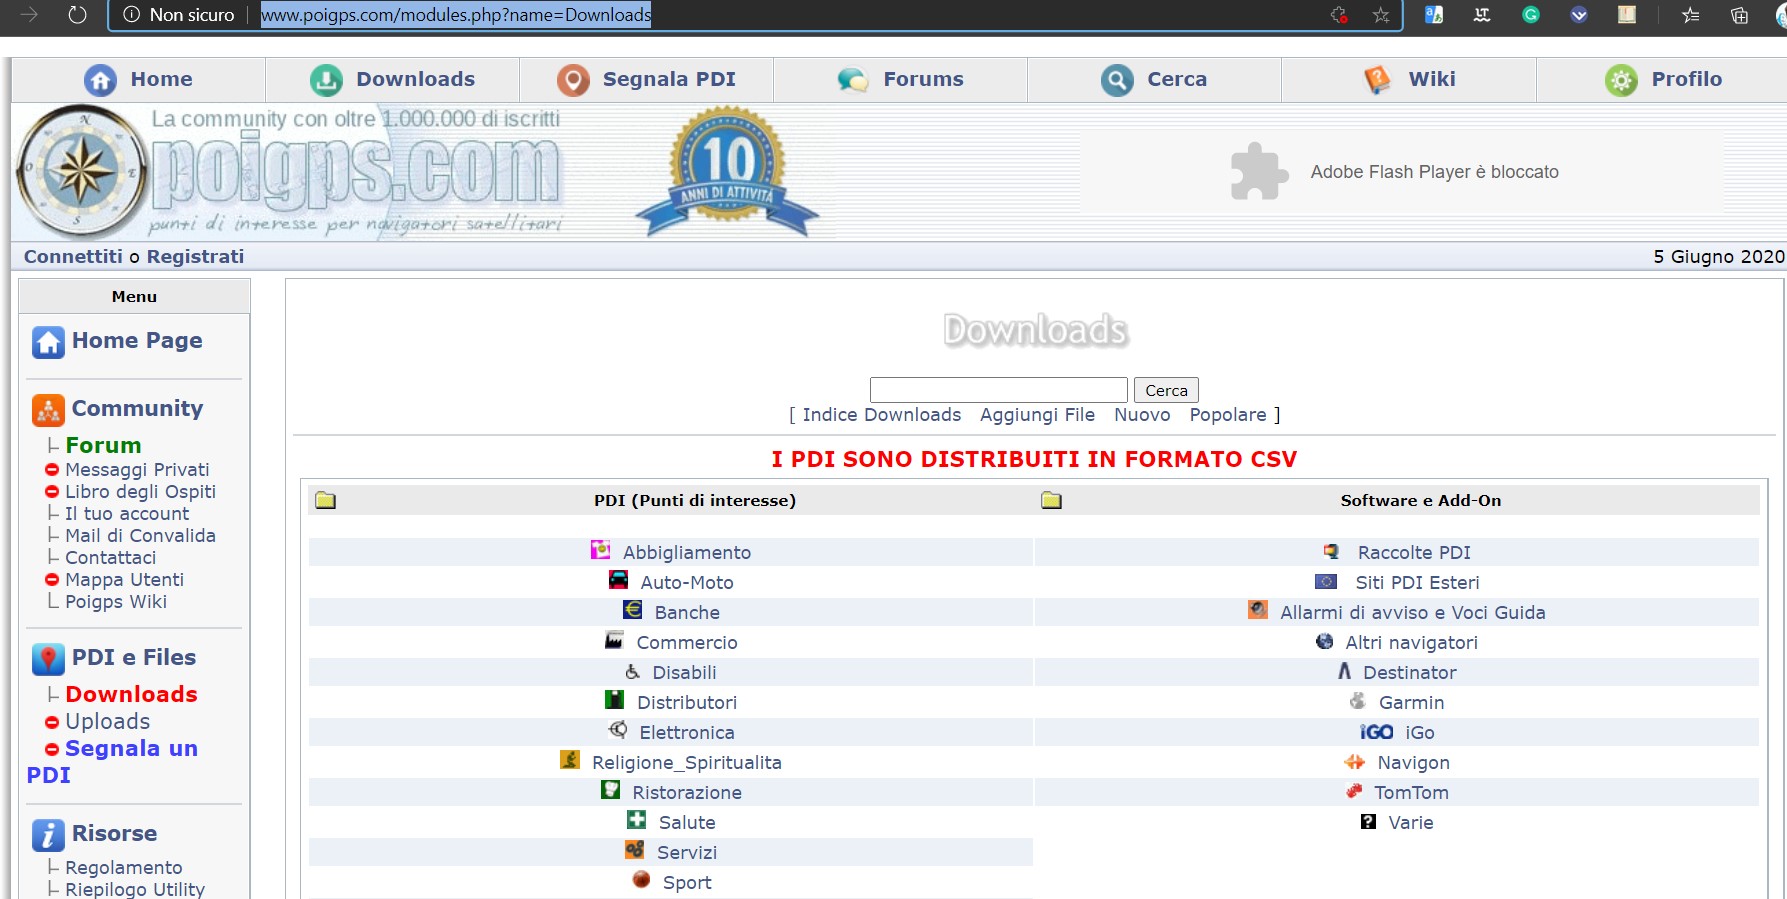The width and height of the screenshot is (1787, 899).
Task: Click the poigps compass logo
Action: pos(82,171)
